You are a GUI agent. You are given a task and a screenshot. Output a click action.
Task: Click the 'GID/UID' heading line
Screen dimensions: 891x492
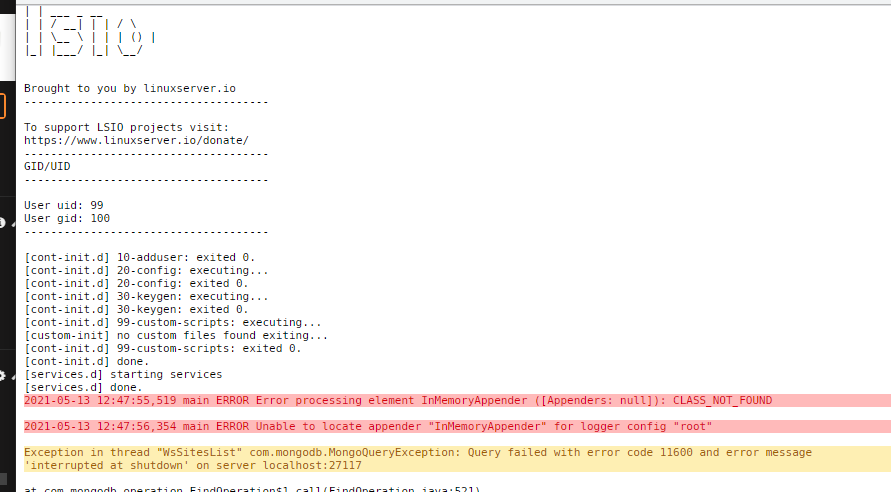47,166
